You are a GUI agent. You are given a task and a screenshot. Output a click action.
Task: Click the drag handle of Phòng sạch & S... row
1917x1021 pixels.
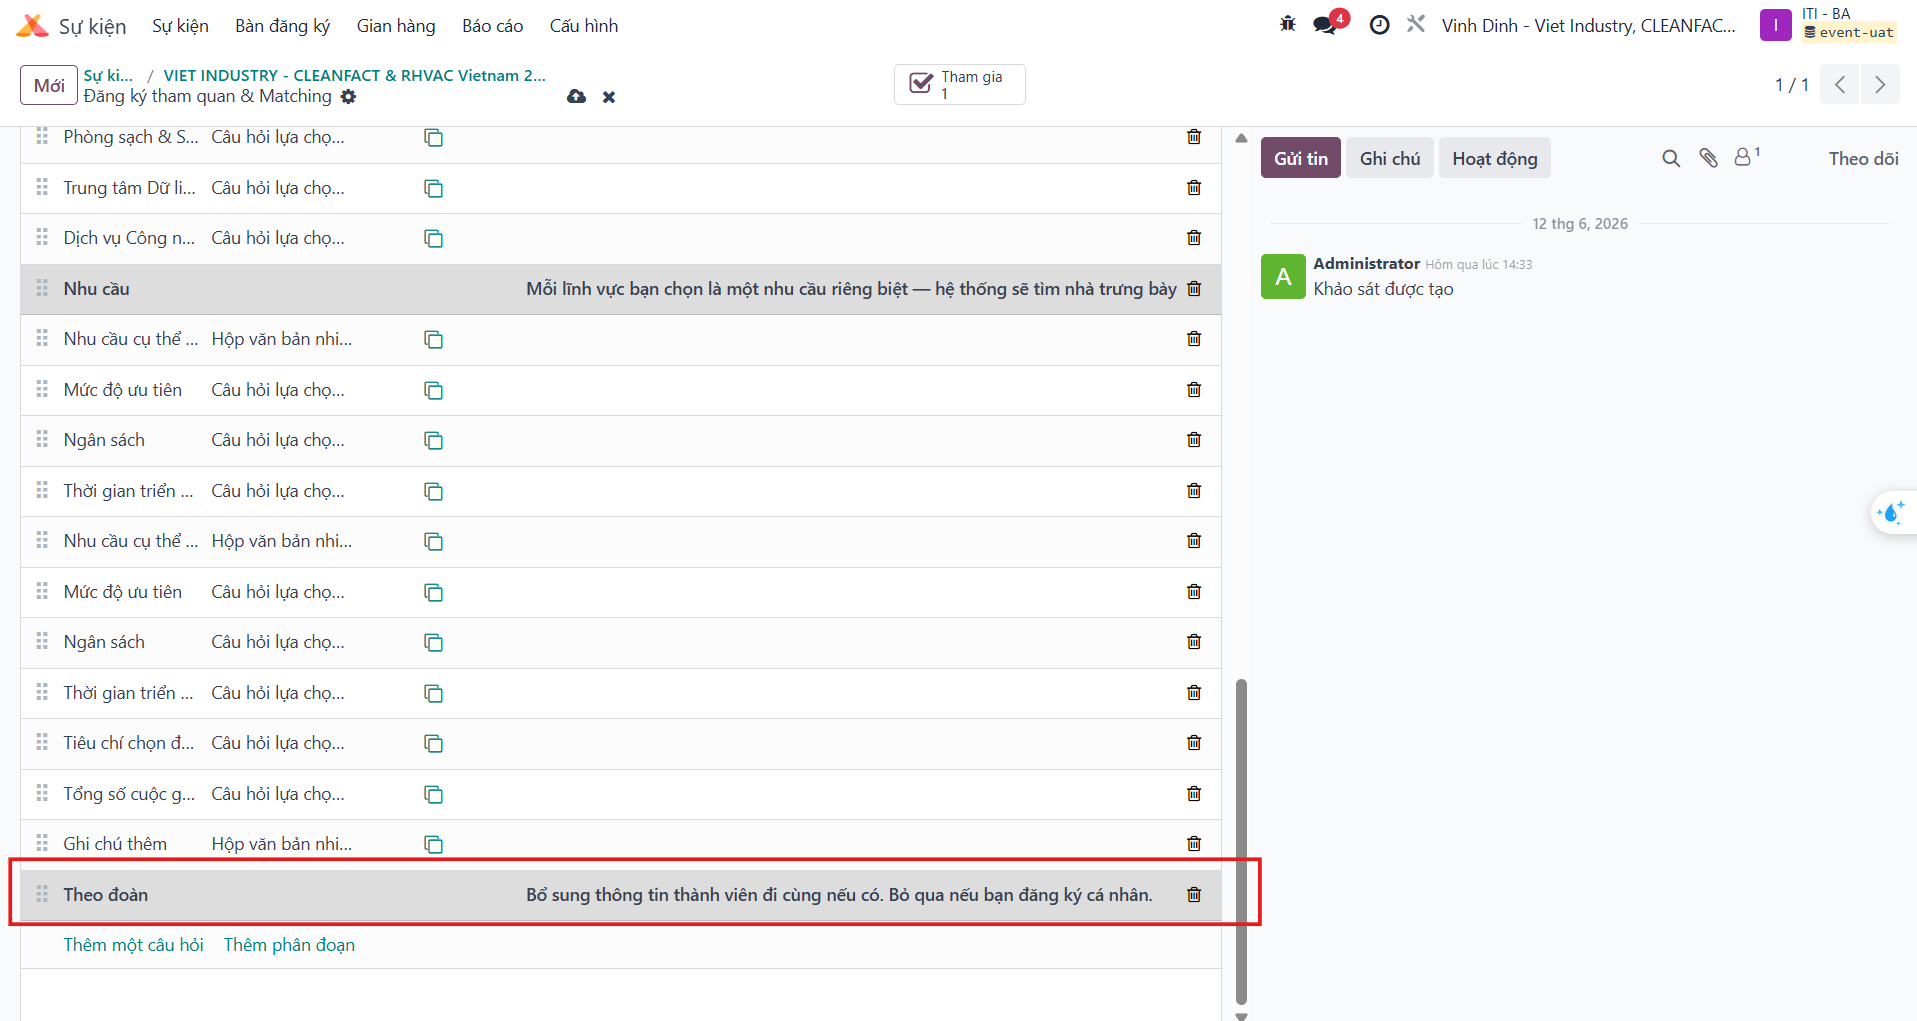(42, 136)
